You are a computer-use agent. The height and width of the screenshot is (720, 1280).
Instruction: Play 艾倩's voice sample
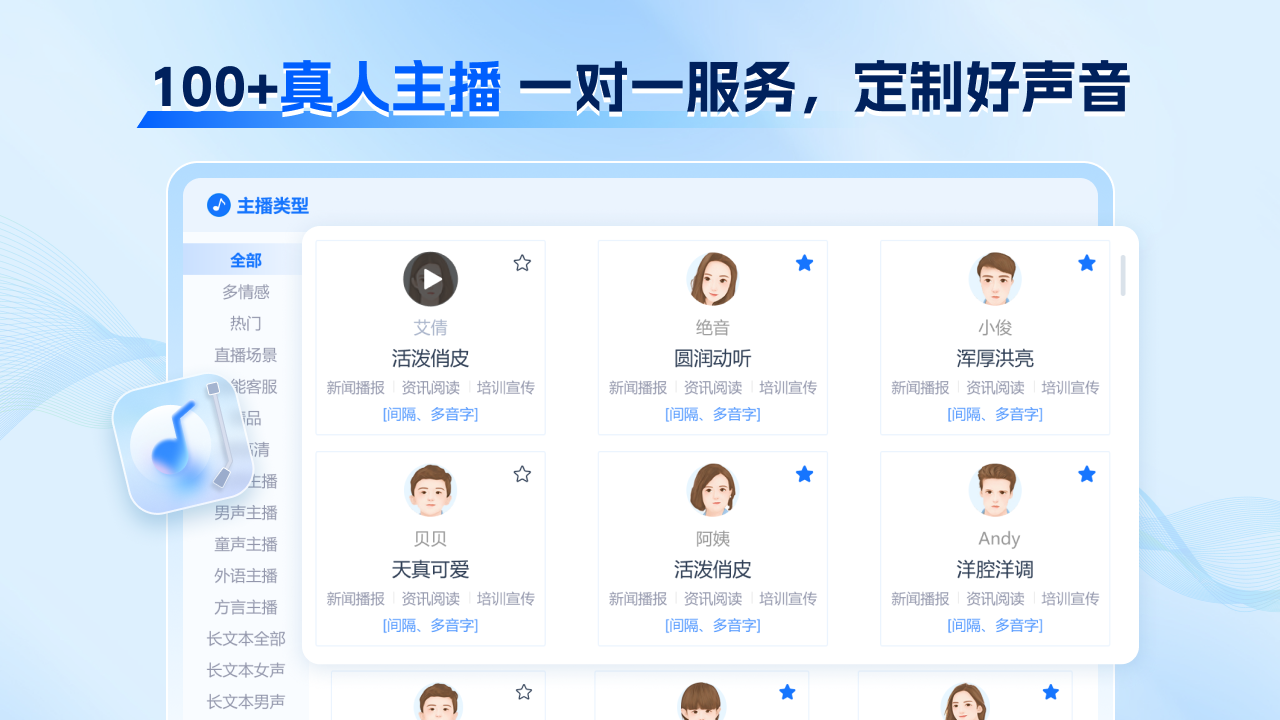click(430, 279)
